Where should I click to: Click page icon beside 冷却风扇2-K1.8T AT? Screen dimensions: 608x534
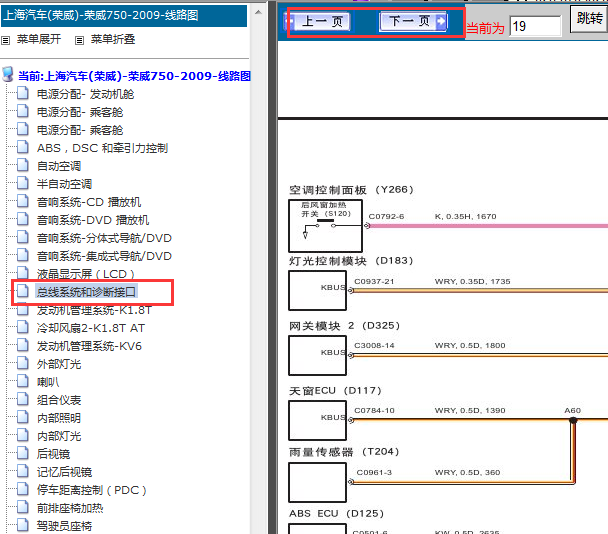click(x=23, y=327)
